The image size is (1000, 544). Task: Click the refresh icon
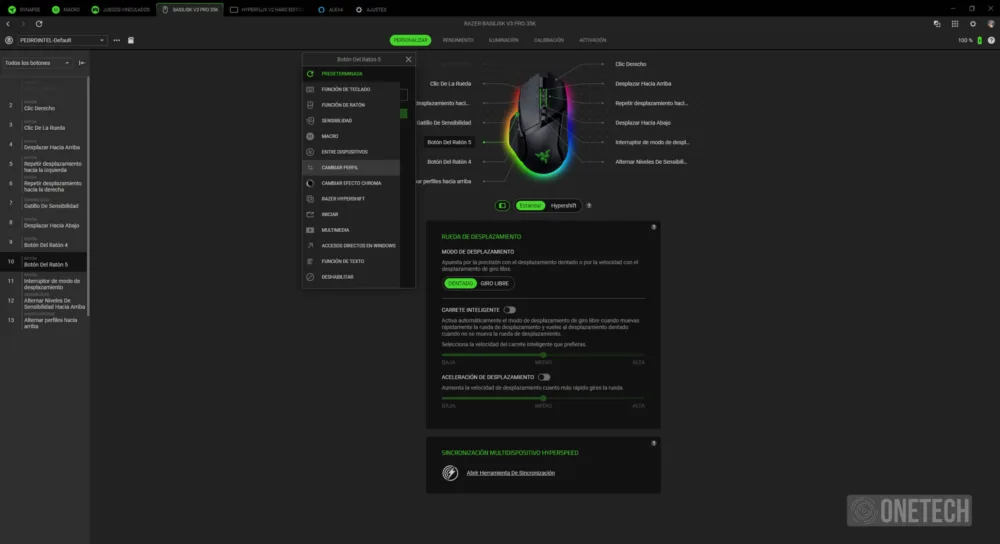(x=39, y=24)
